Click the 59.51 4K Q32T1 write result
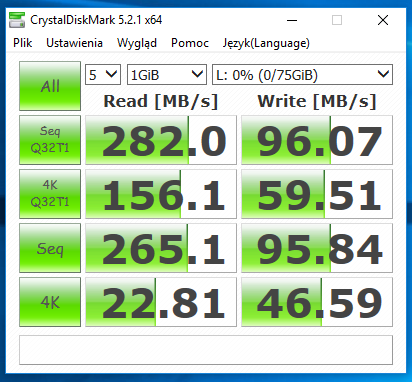Screen dimensions: 412x382 click(317, 194)
